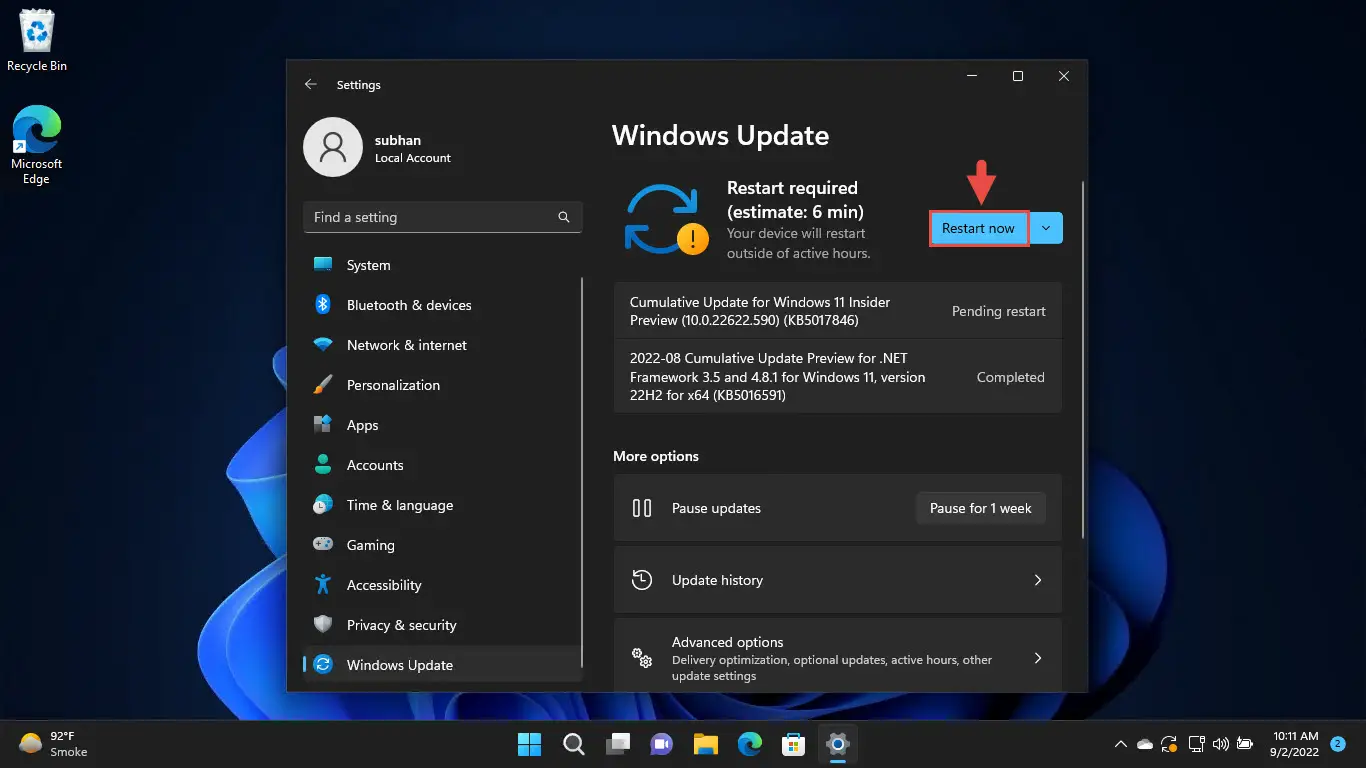Open Gaming settings category
Screen dimensions: 1366x768
442,545
